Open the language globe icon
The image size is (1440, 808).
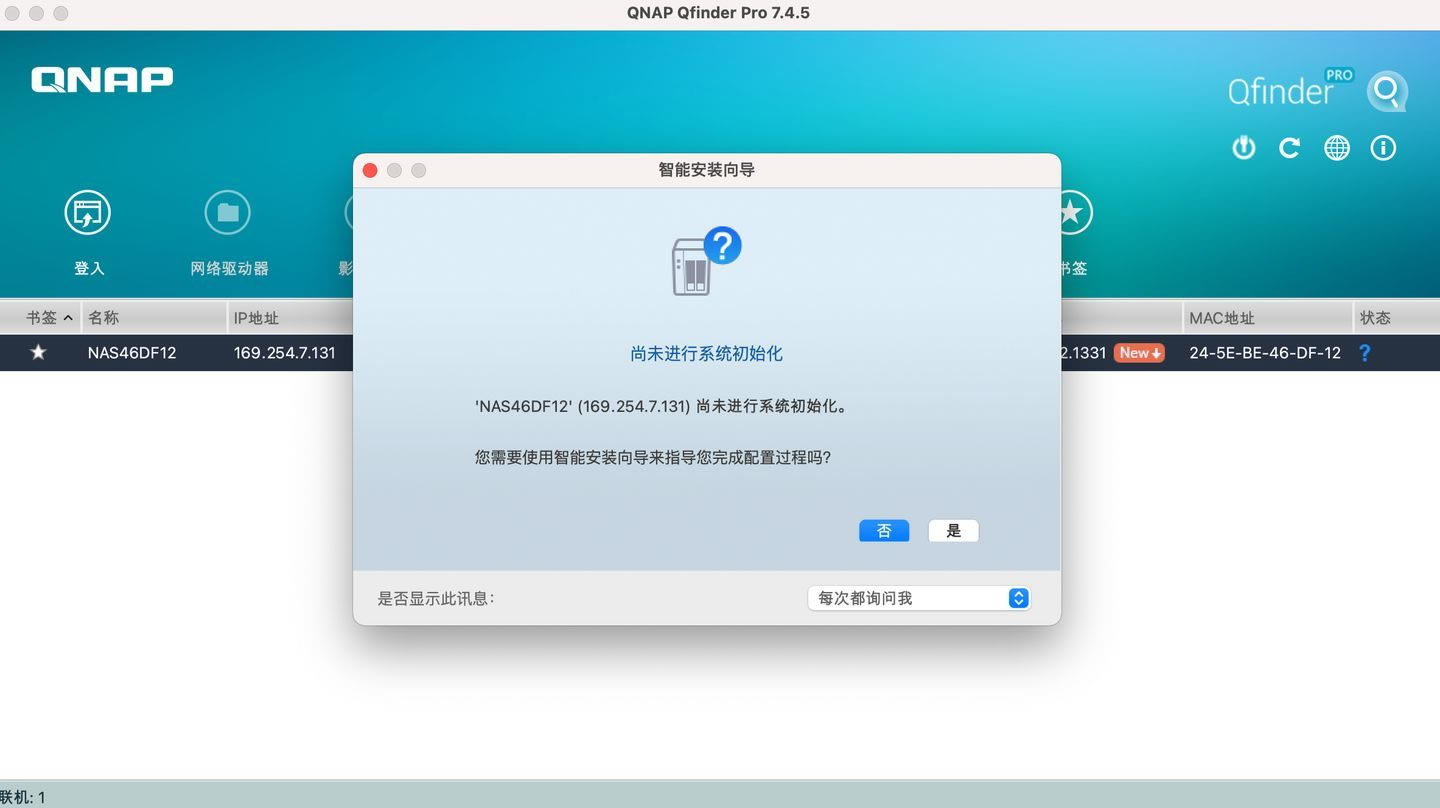pos(1337,148)
